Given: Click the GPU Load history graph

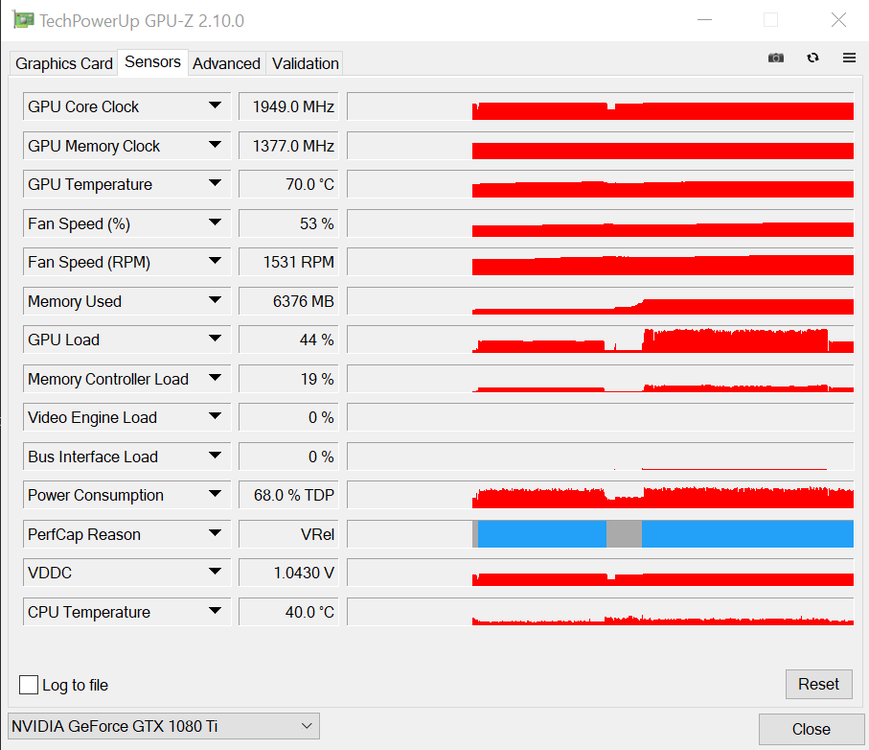Looking at the screenshot, I should click(x=600, y=339).
